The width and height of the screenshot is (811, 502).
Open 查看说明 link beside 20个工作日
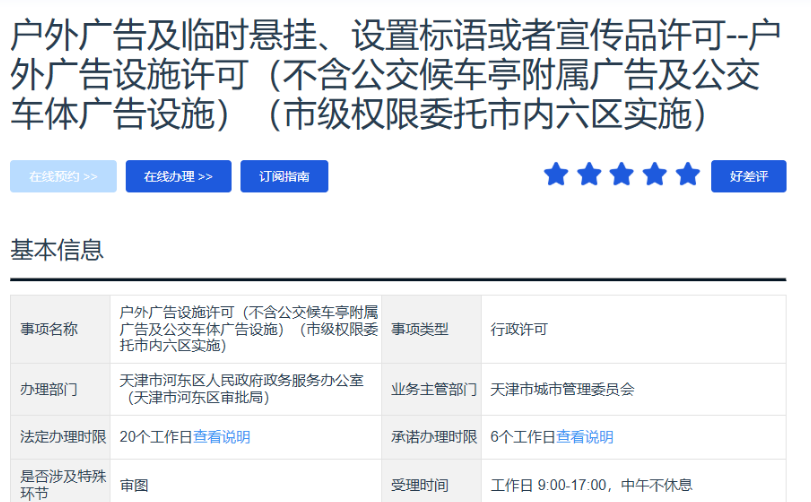(222, 437)
